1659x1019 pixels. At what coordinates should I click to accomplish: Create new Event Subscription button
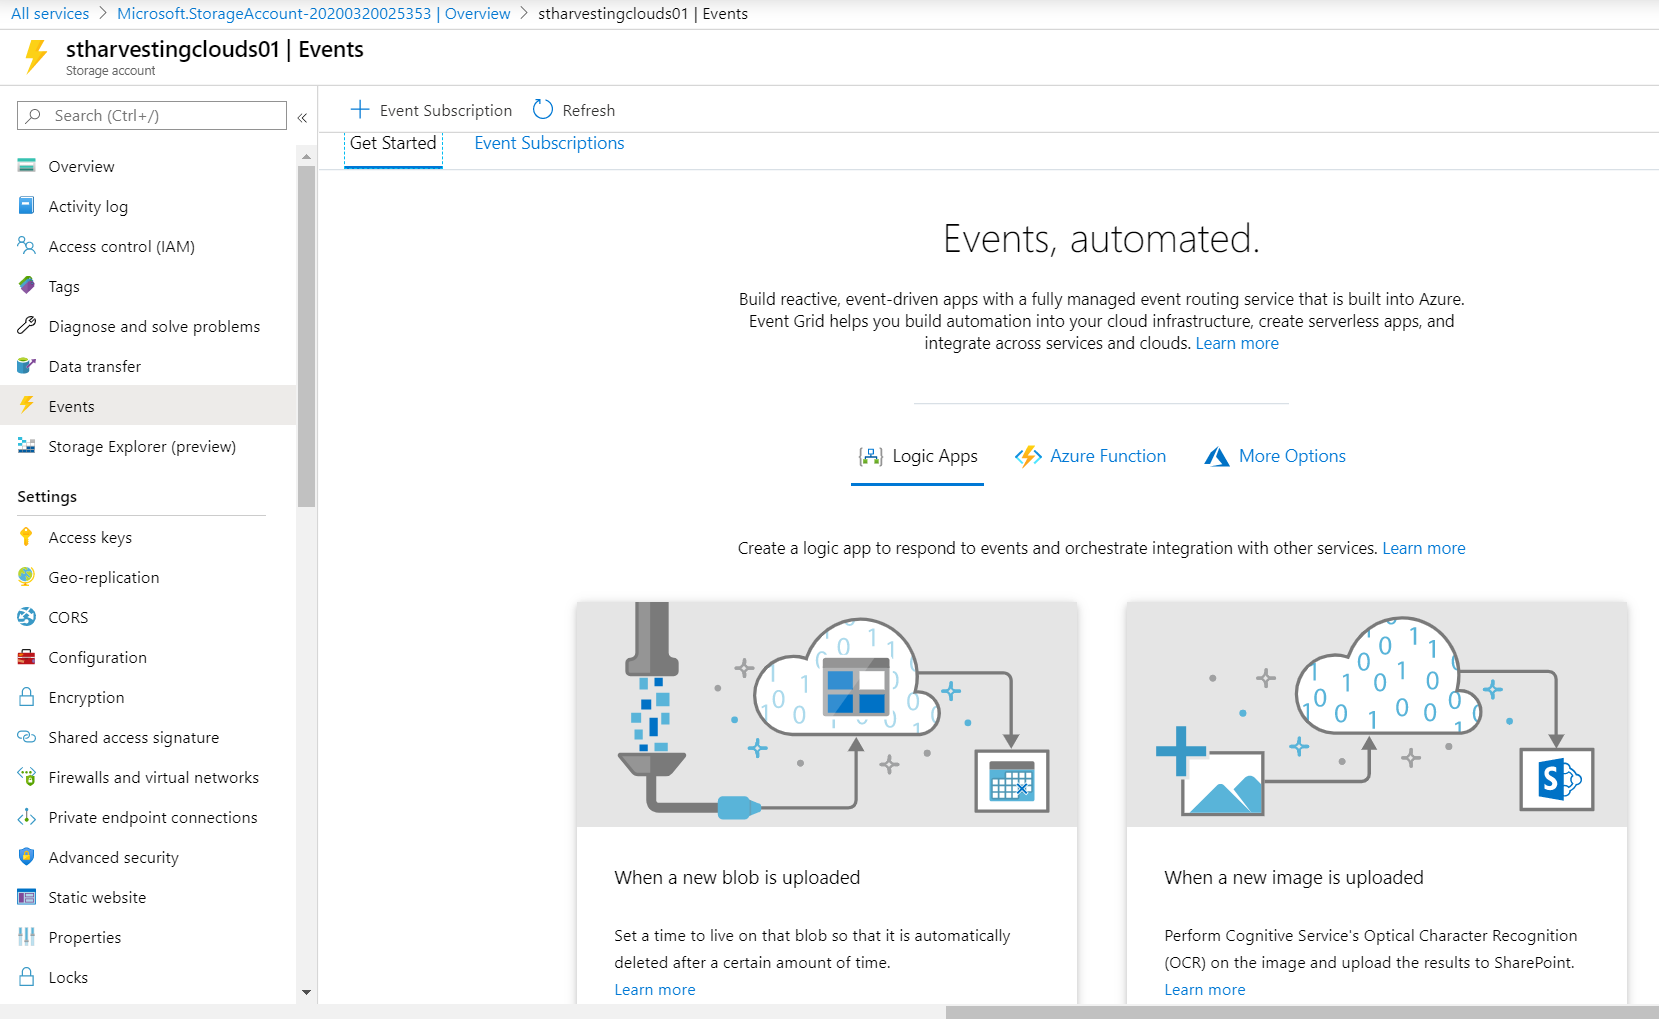click(x=431, y=110)
